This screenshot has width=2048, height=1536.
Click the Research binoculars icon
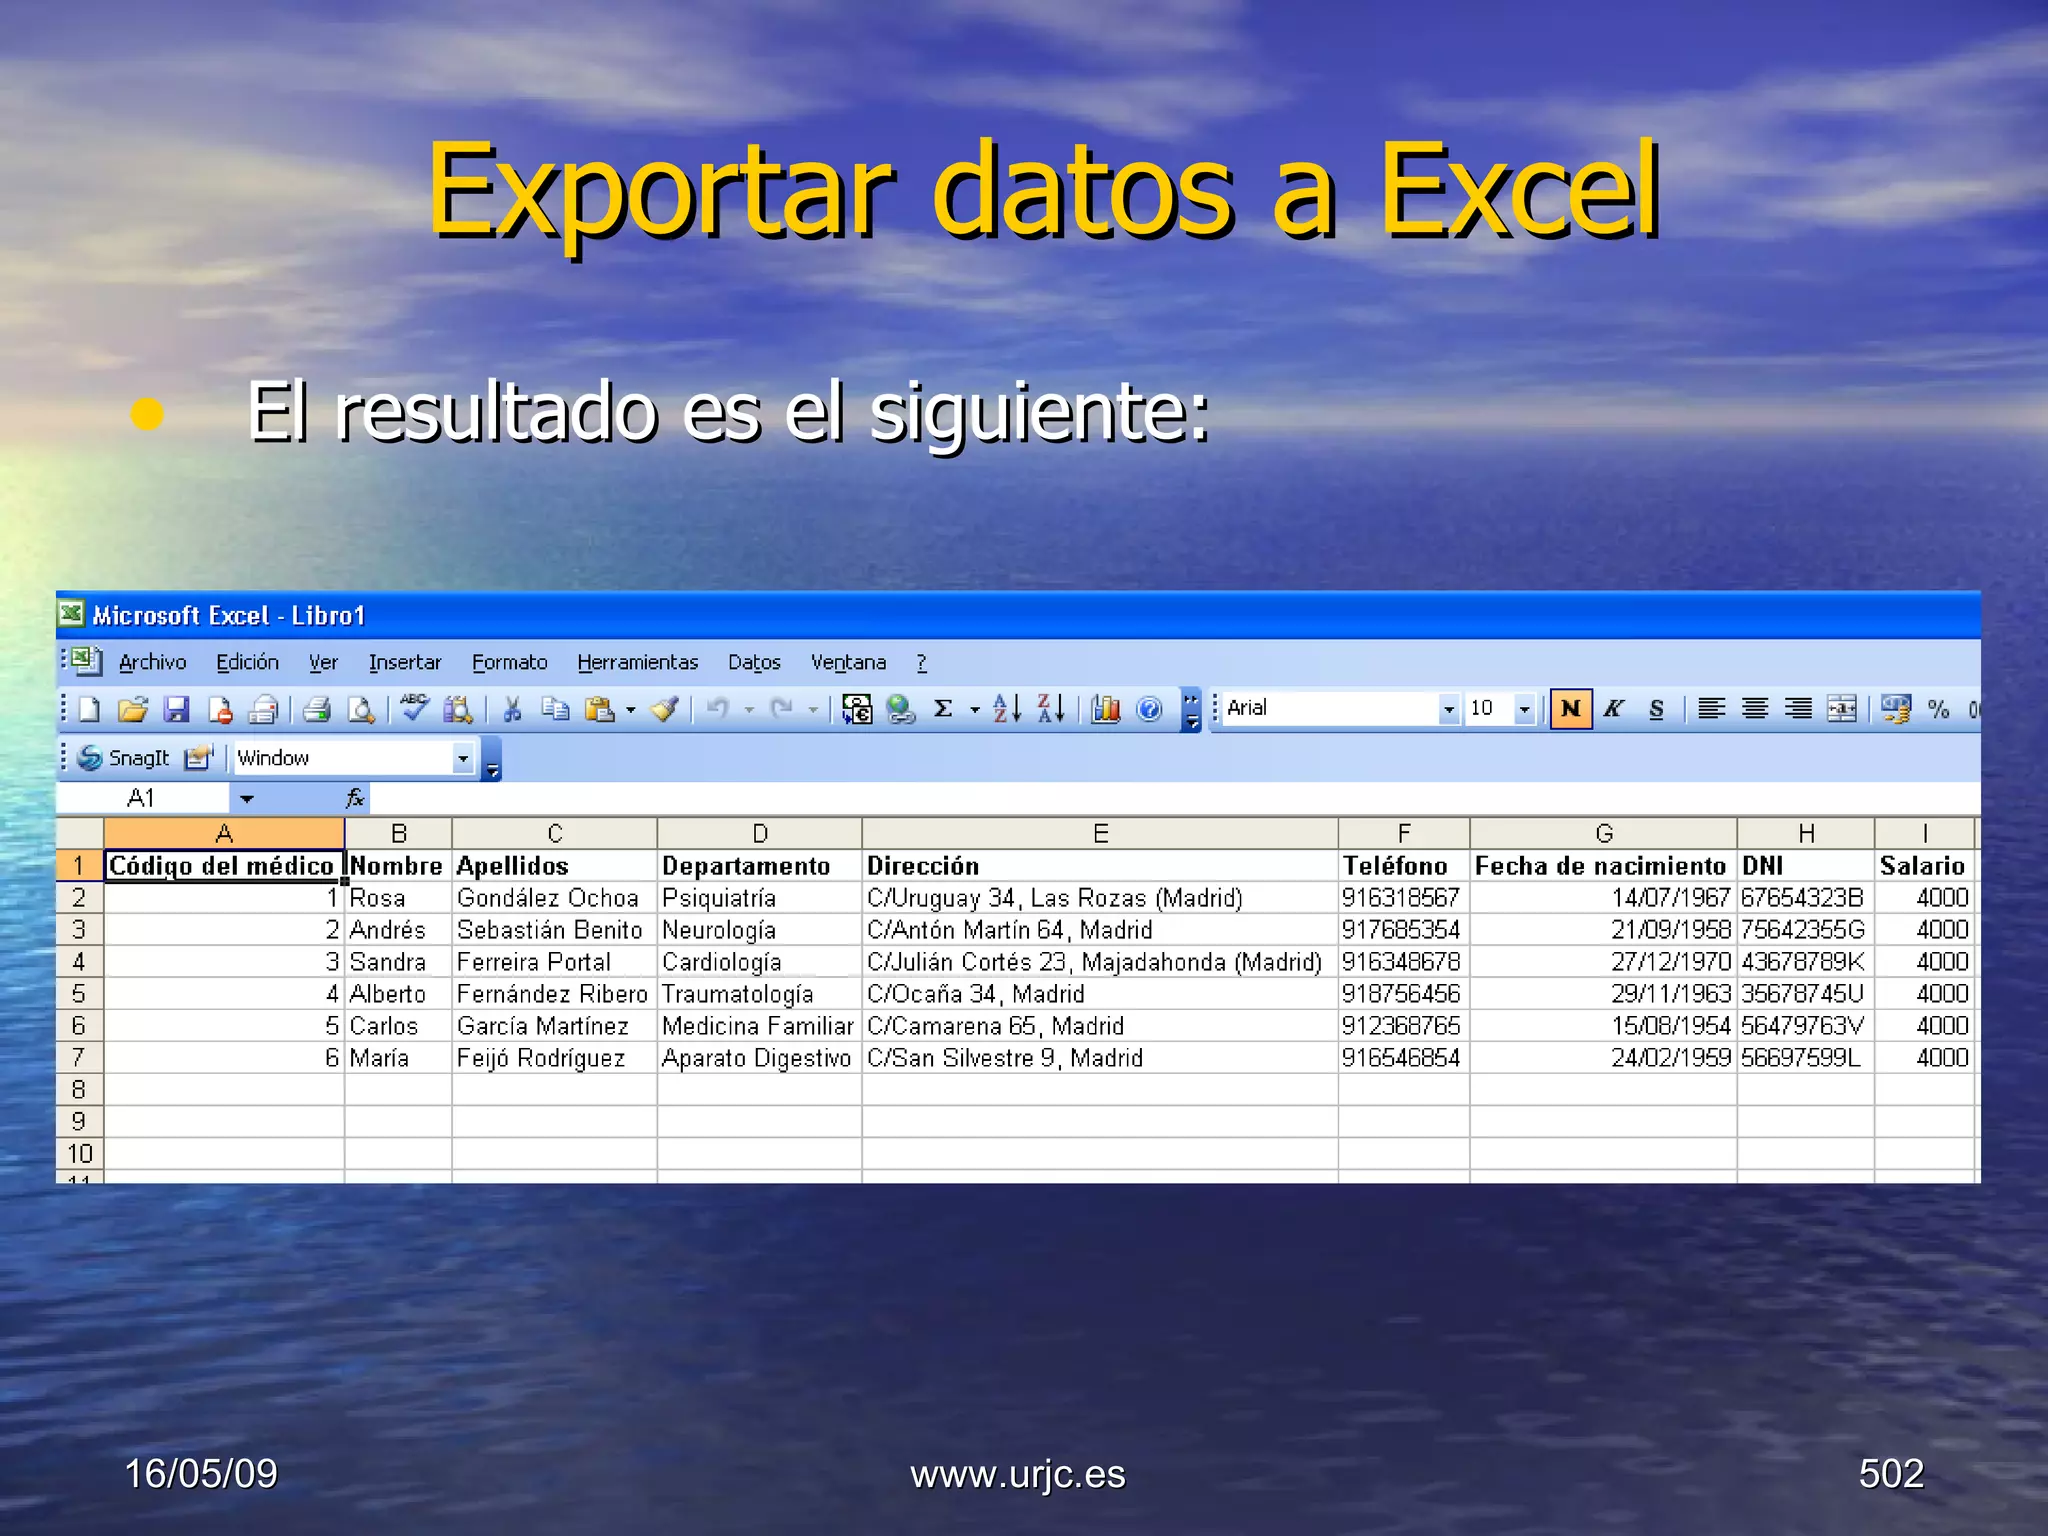click(x=459, y=709)
